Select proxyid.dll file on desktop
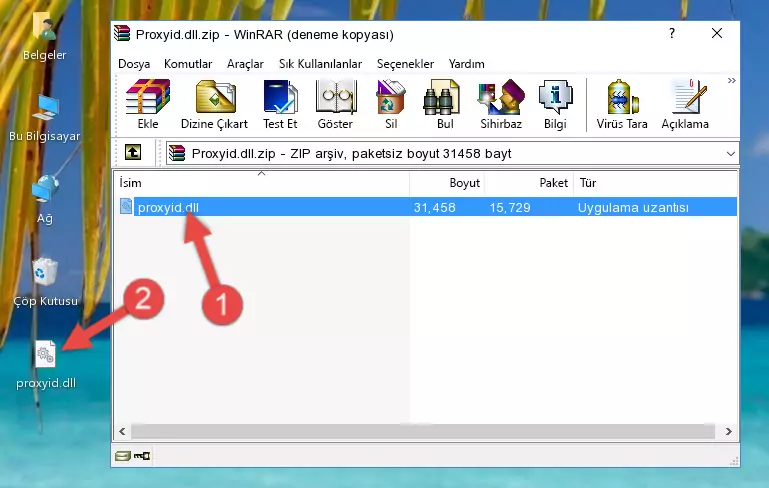 (x=46, y=365)
